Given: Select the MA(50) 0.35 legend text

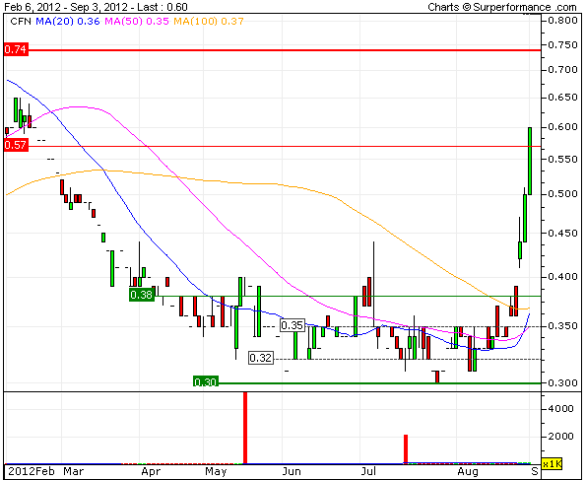Looking at the screenshot, I should tap(137, 21).
